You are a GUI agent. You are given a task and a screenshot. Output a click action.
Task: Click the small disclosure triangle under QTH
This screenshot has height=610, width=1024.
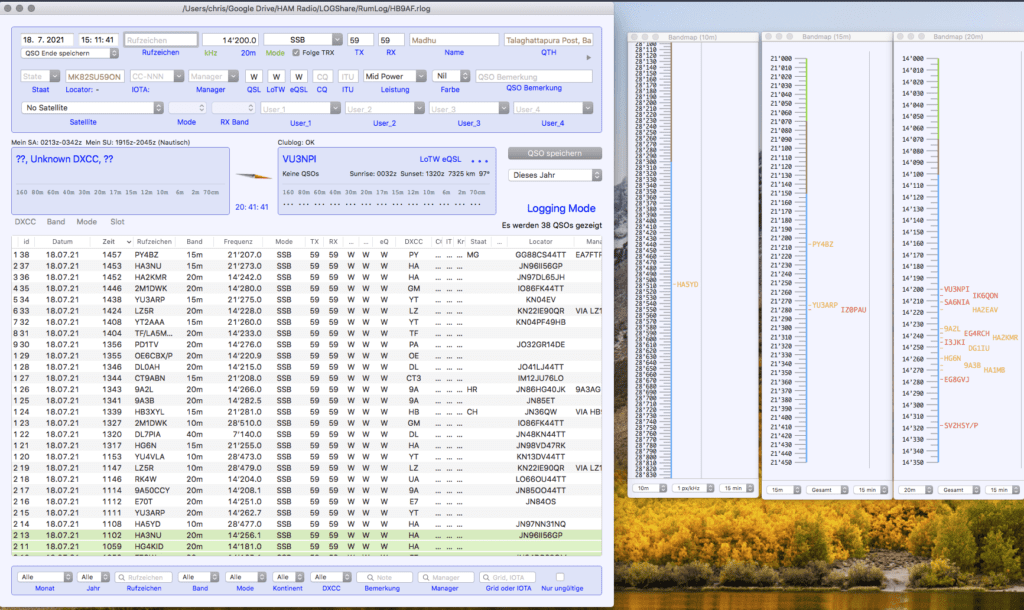click(x=587, y=57)
